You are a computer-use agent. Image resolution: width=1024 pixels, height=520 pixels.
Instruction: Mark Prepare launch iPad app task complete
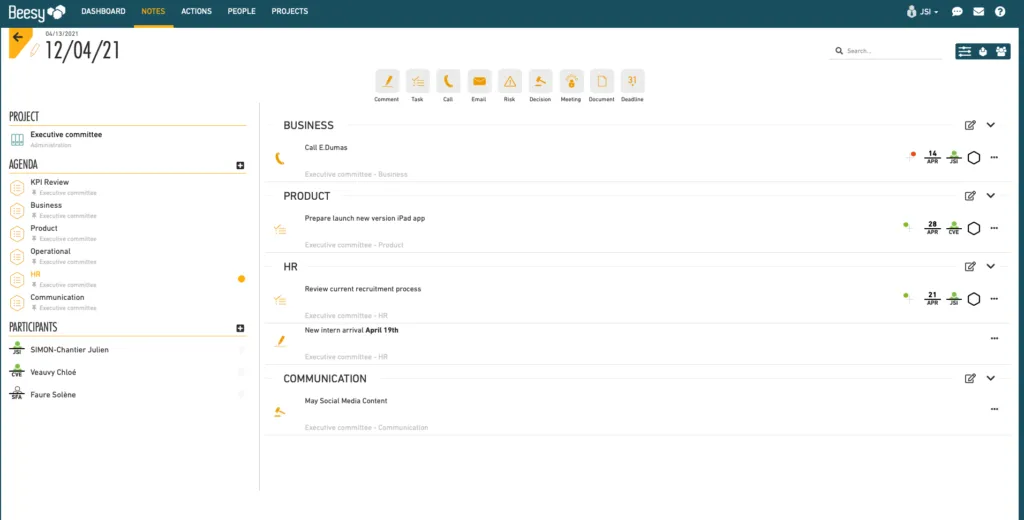(974, 228)
